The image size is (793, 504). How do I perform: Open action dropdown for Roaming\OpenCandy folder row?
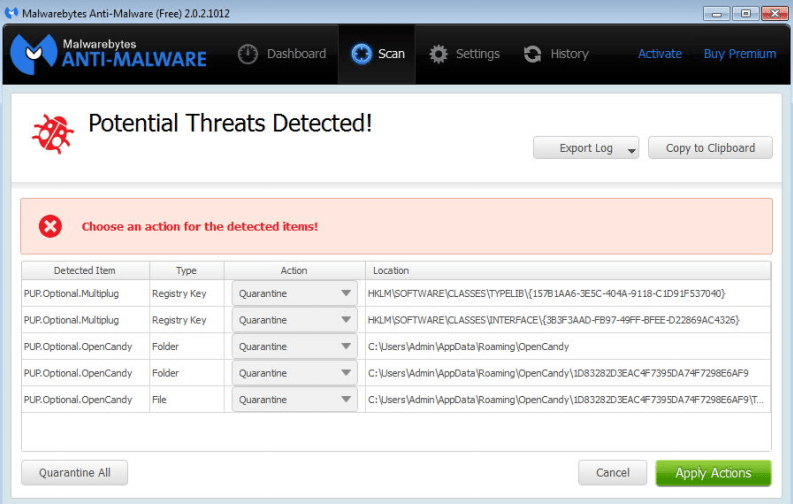tap(294, 346)
